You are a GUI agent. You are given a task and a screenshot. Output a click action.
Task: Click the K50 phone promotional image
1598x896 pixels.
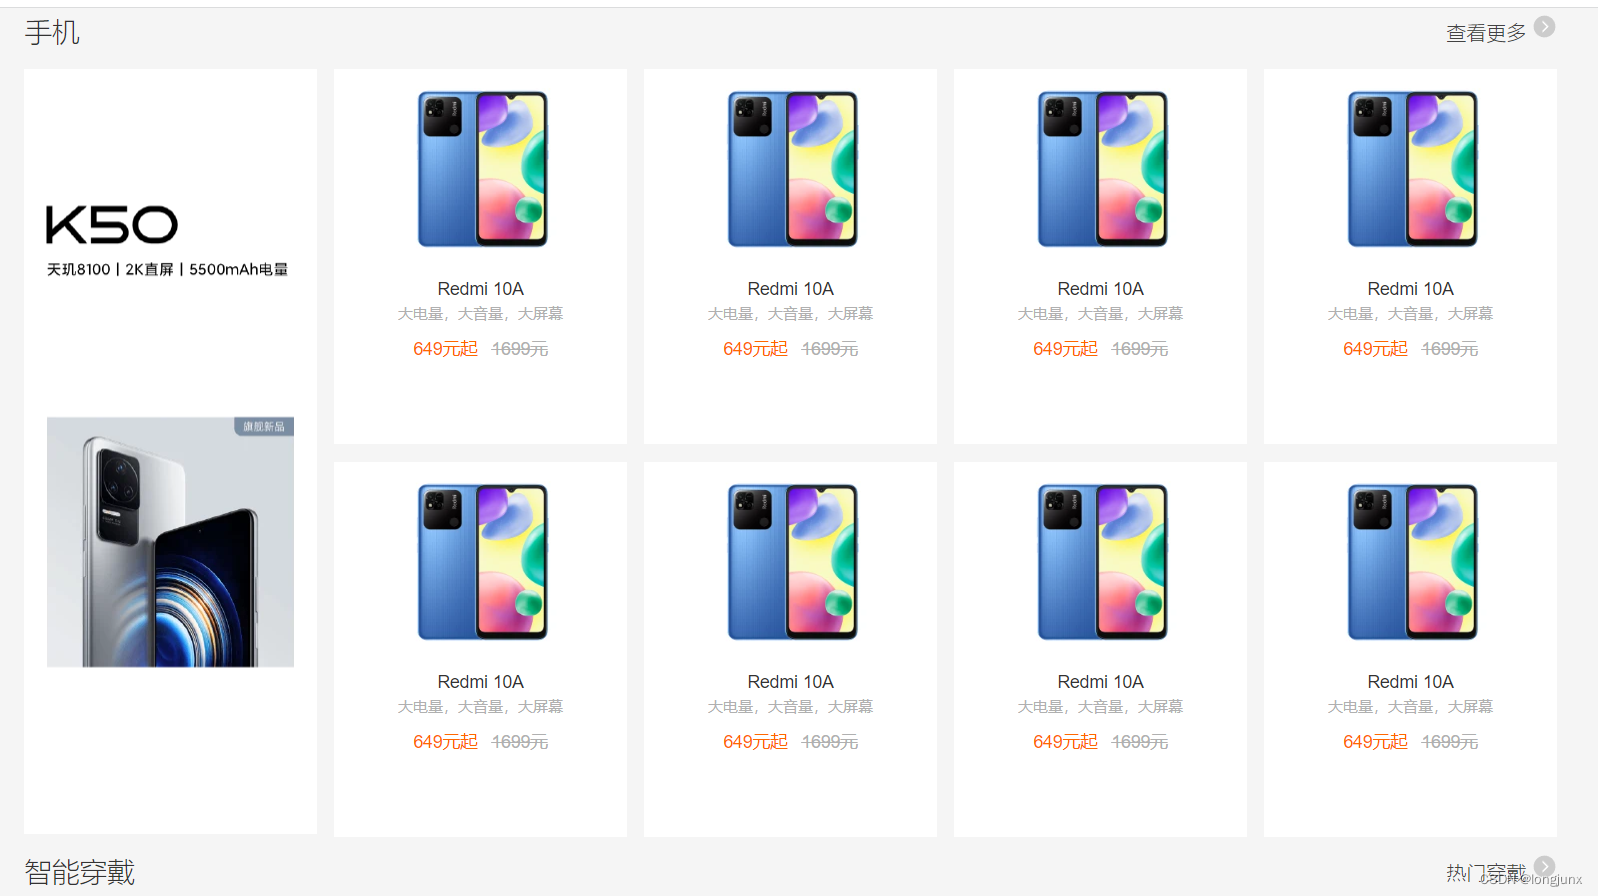(x=170, y=542)
